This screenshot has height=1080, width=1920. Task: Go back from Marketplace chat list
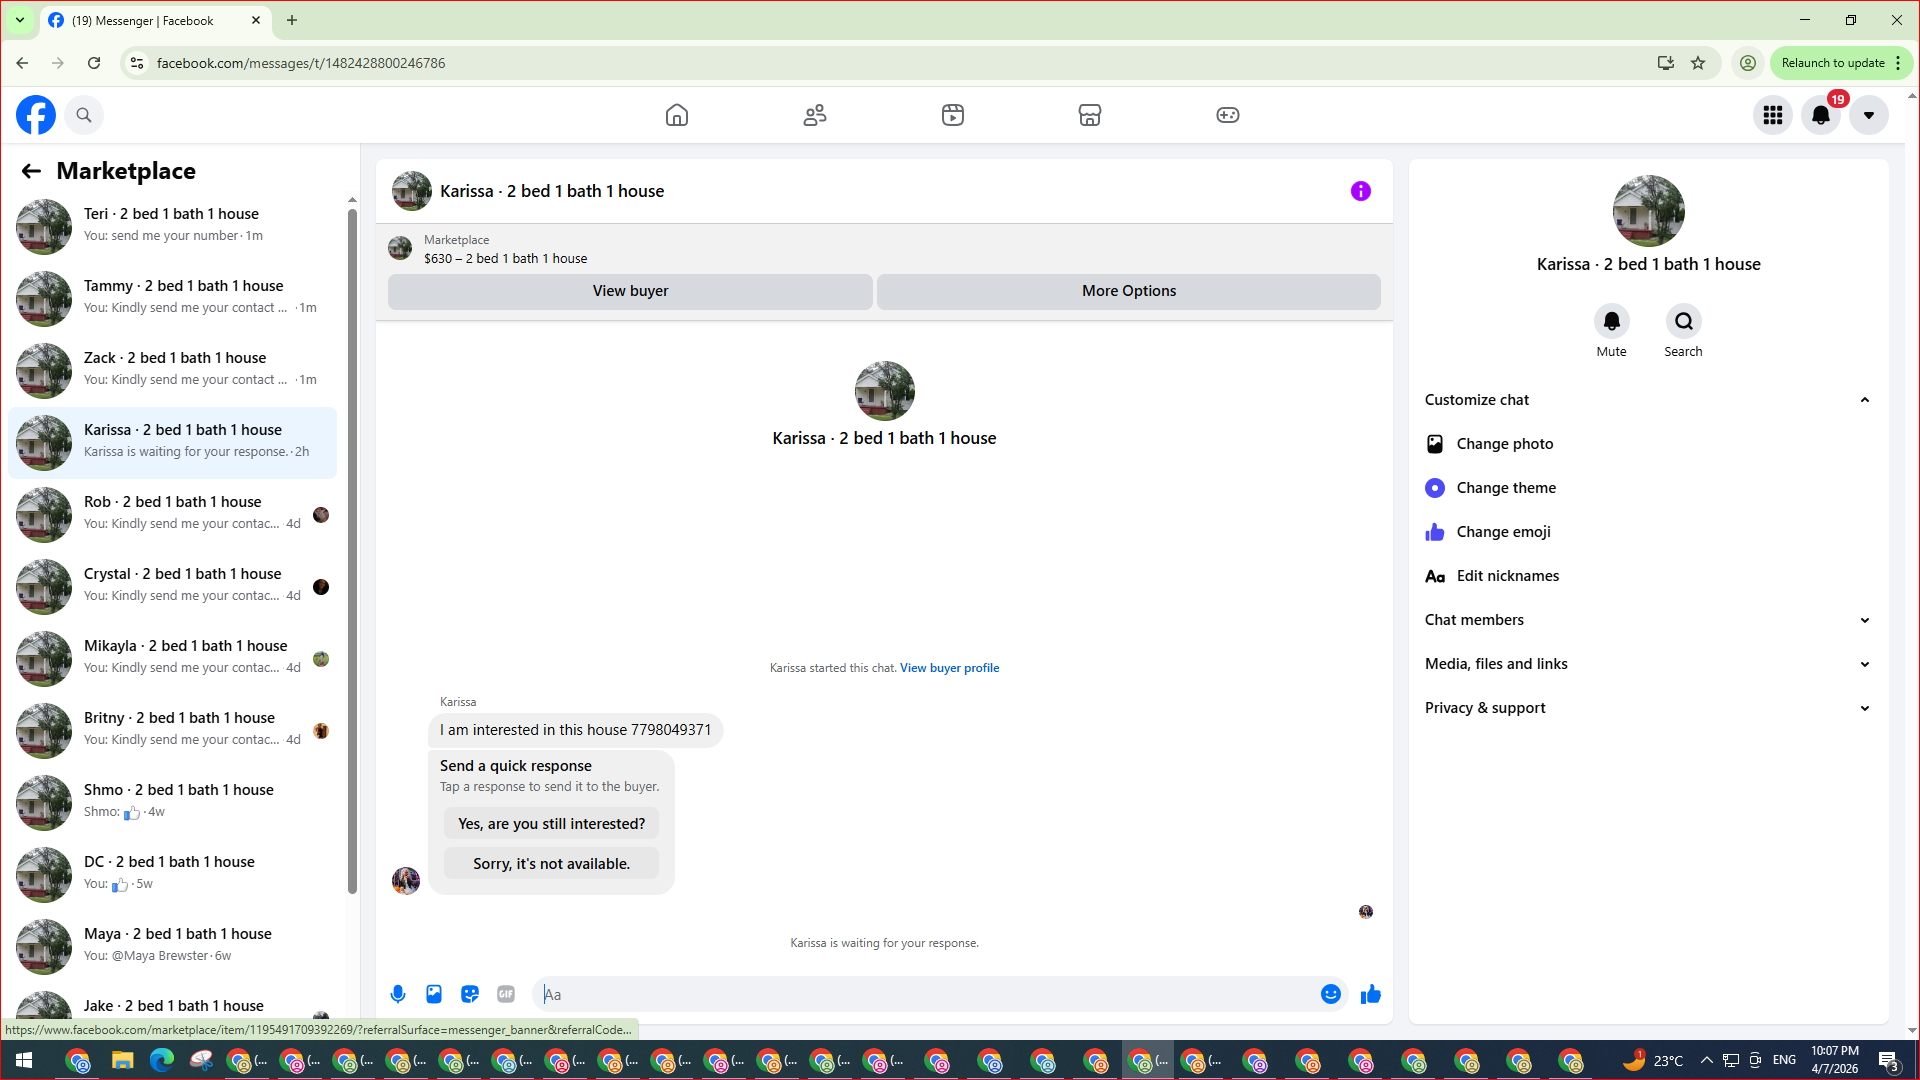[31, 171]
